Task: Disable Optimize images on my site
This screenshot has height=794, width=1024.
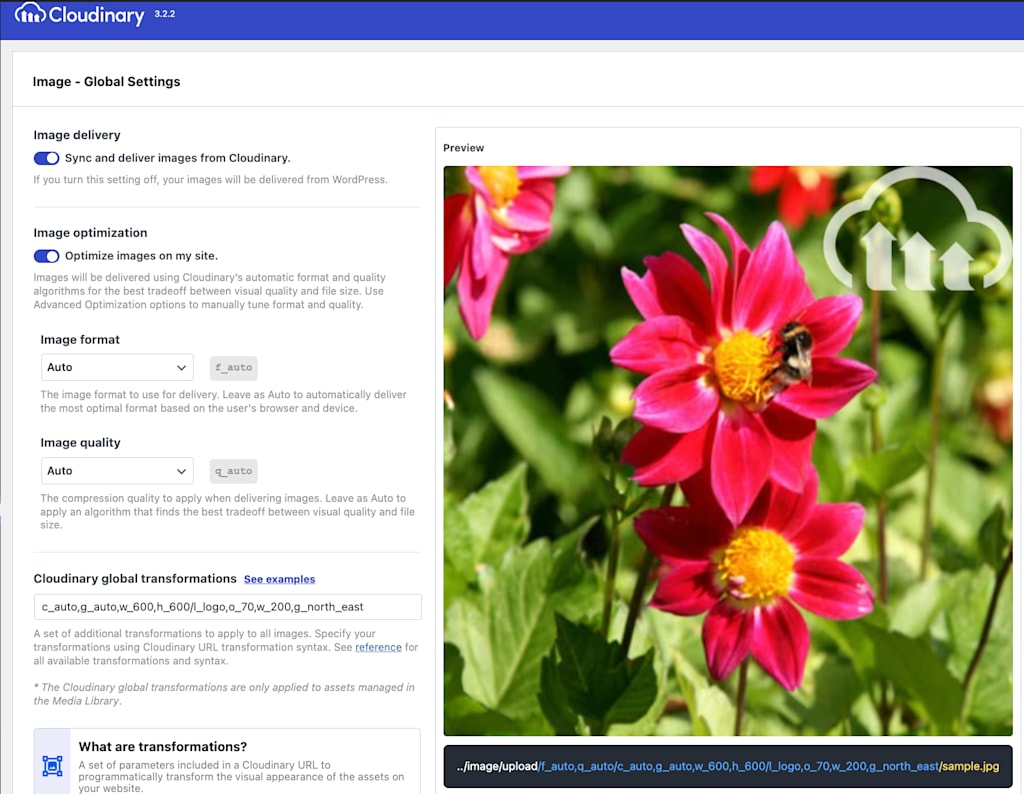Action: (x=46, y=256)
